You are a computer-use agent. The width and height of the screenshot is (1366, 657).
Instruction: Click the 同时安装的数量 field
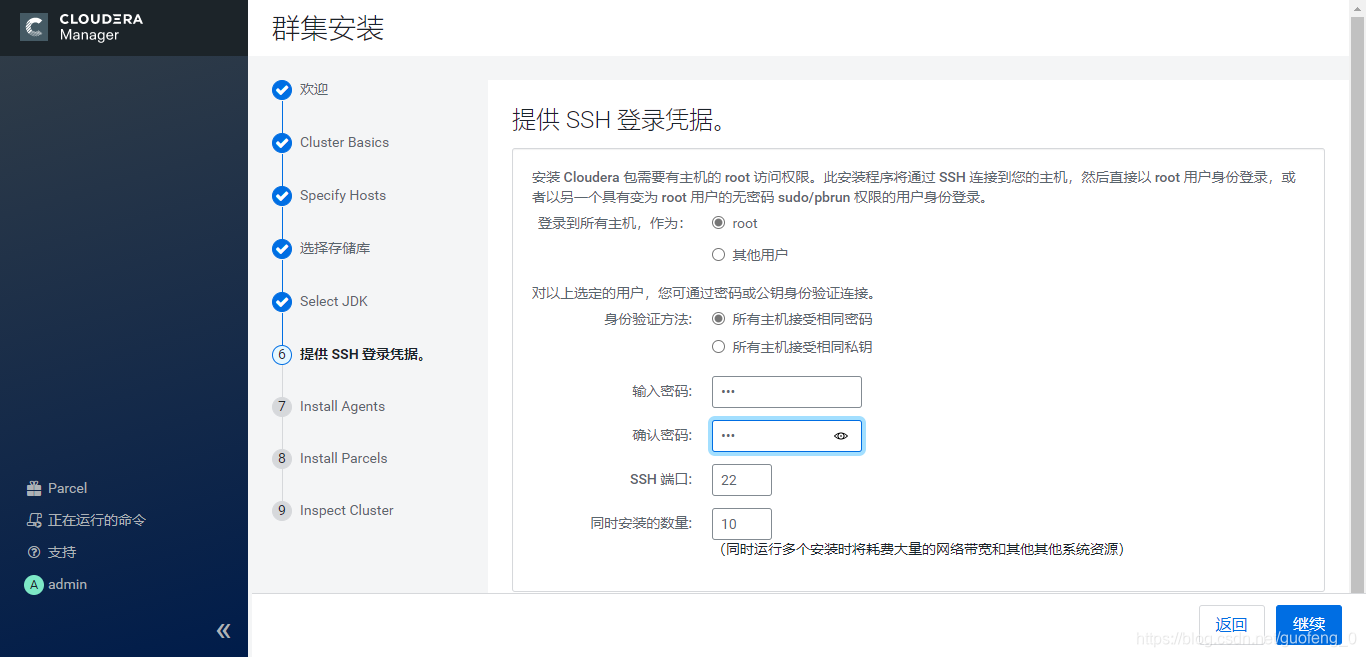[x=742, y=524]
